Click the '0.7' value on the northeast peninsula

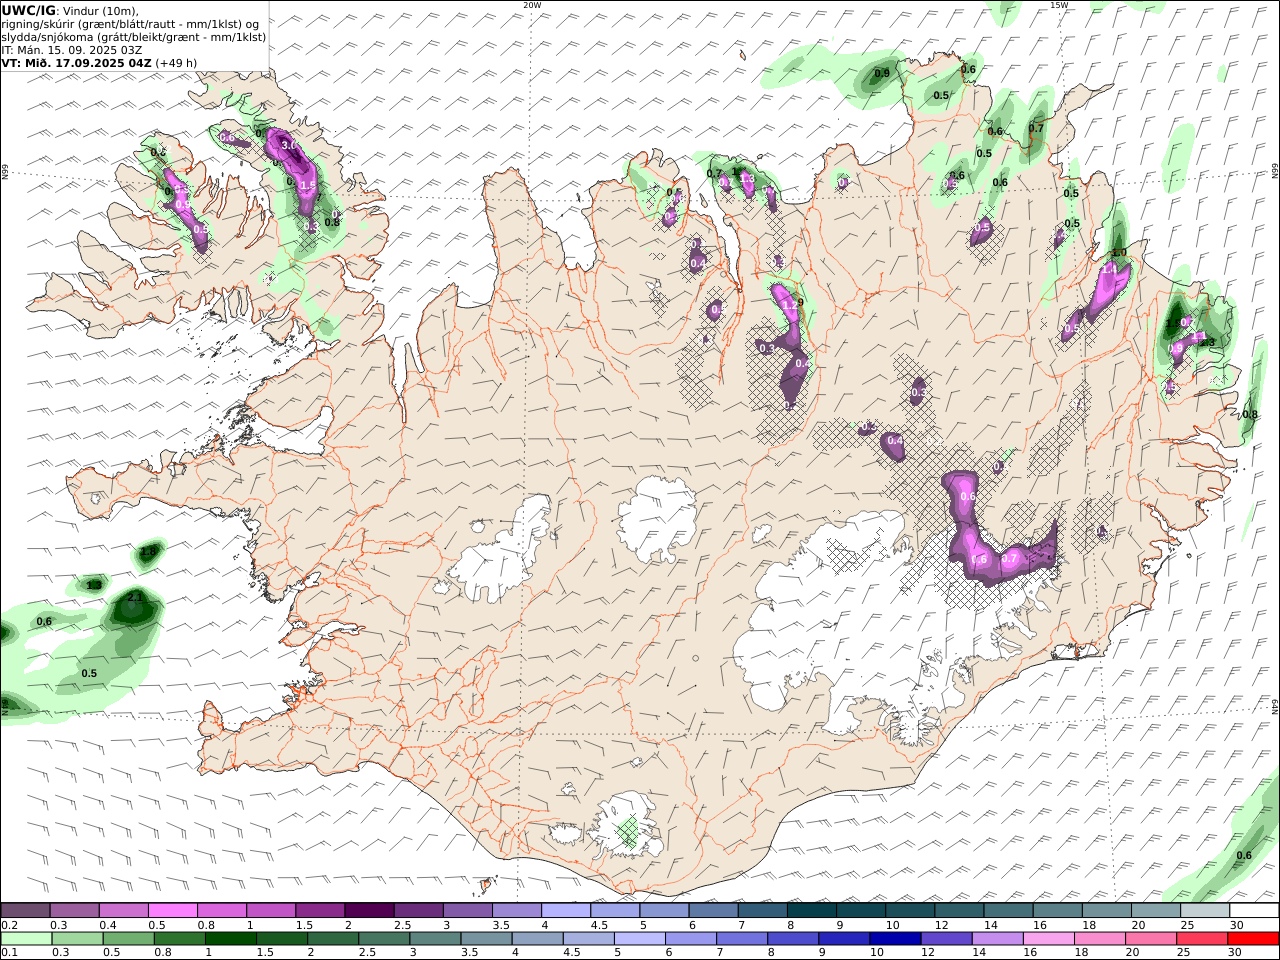click(1036, 128)
